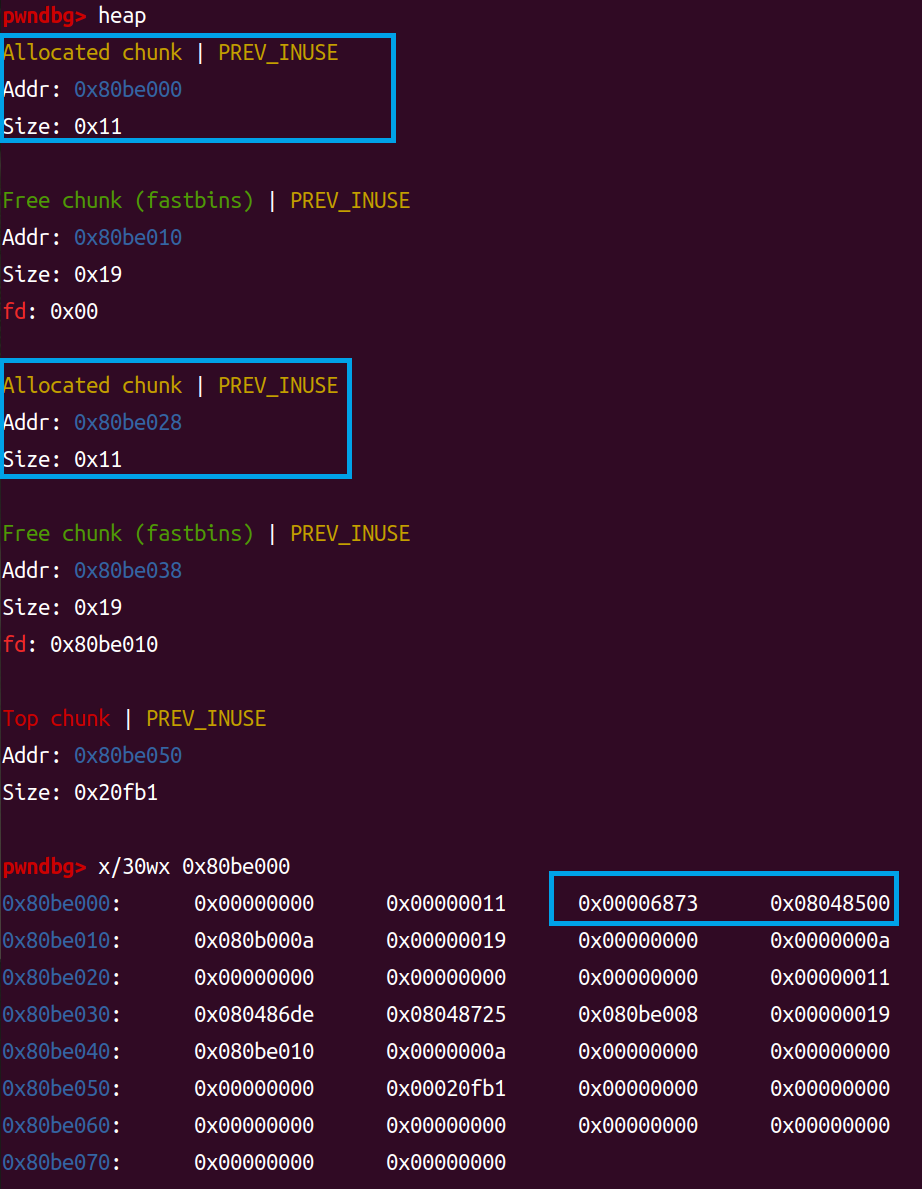The height and width of the screenshot is (1189, 922).
Task: Click the red "Top chunk" label
Action: (x=56, y=719)
